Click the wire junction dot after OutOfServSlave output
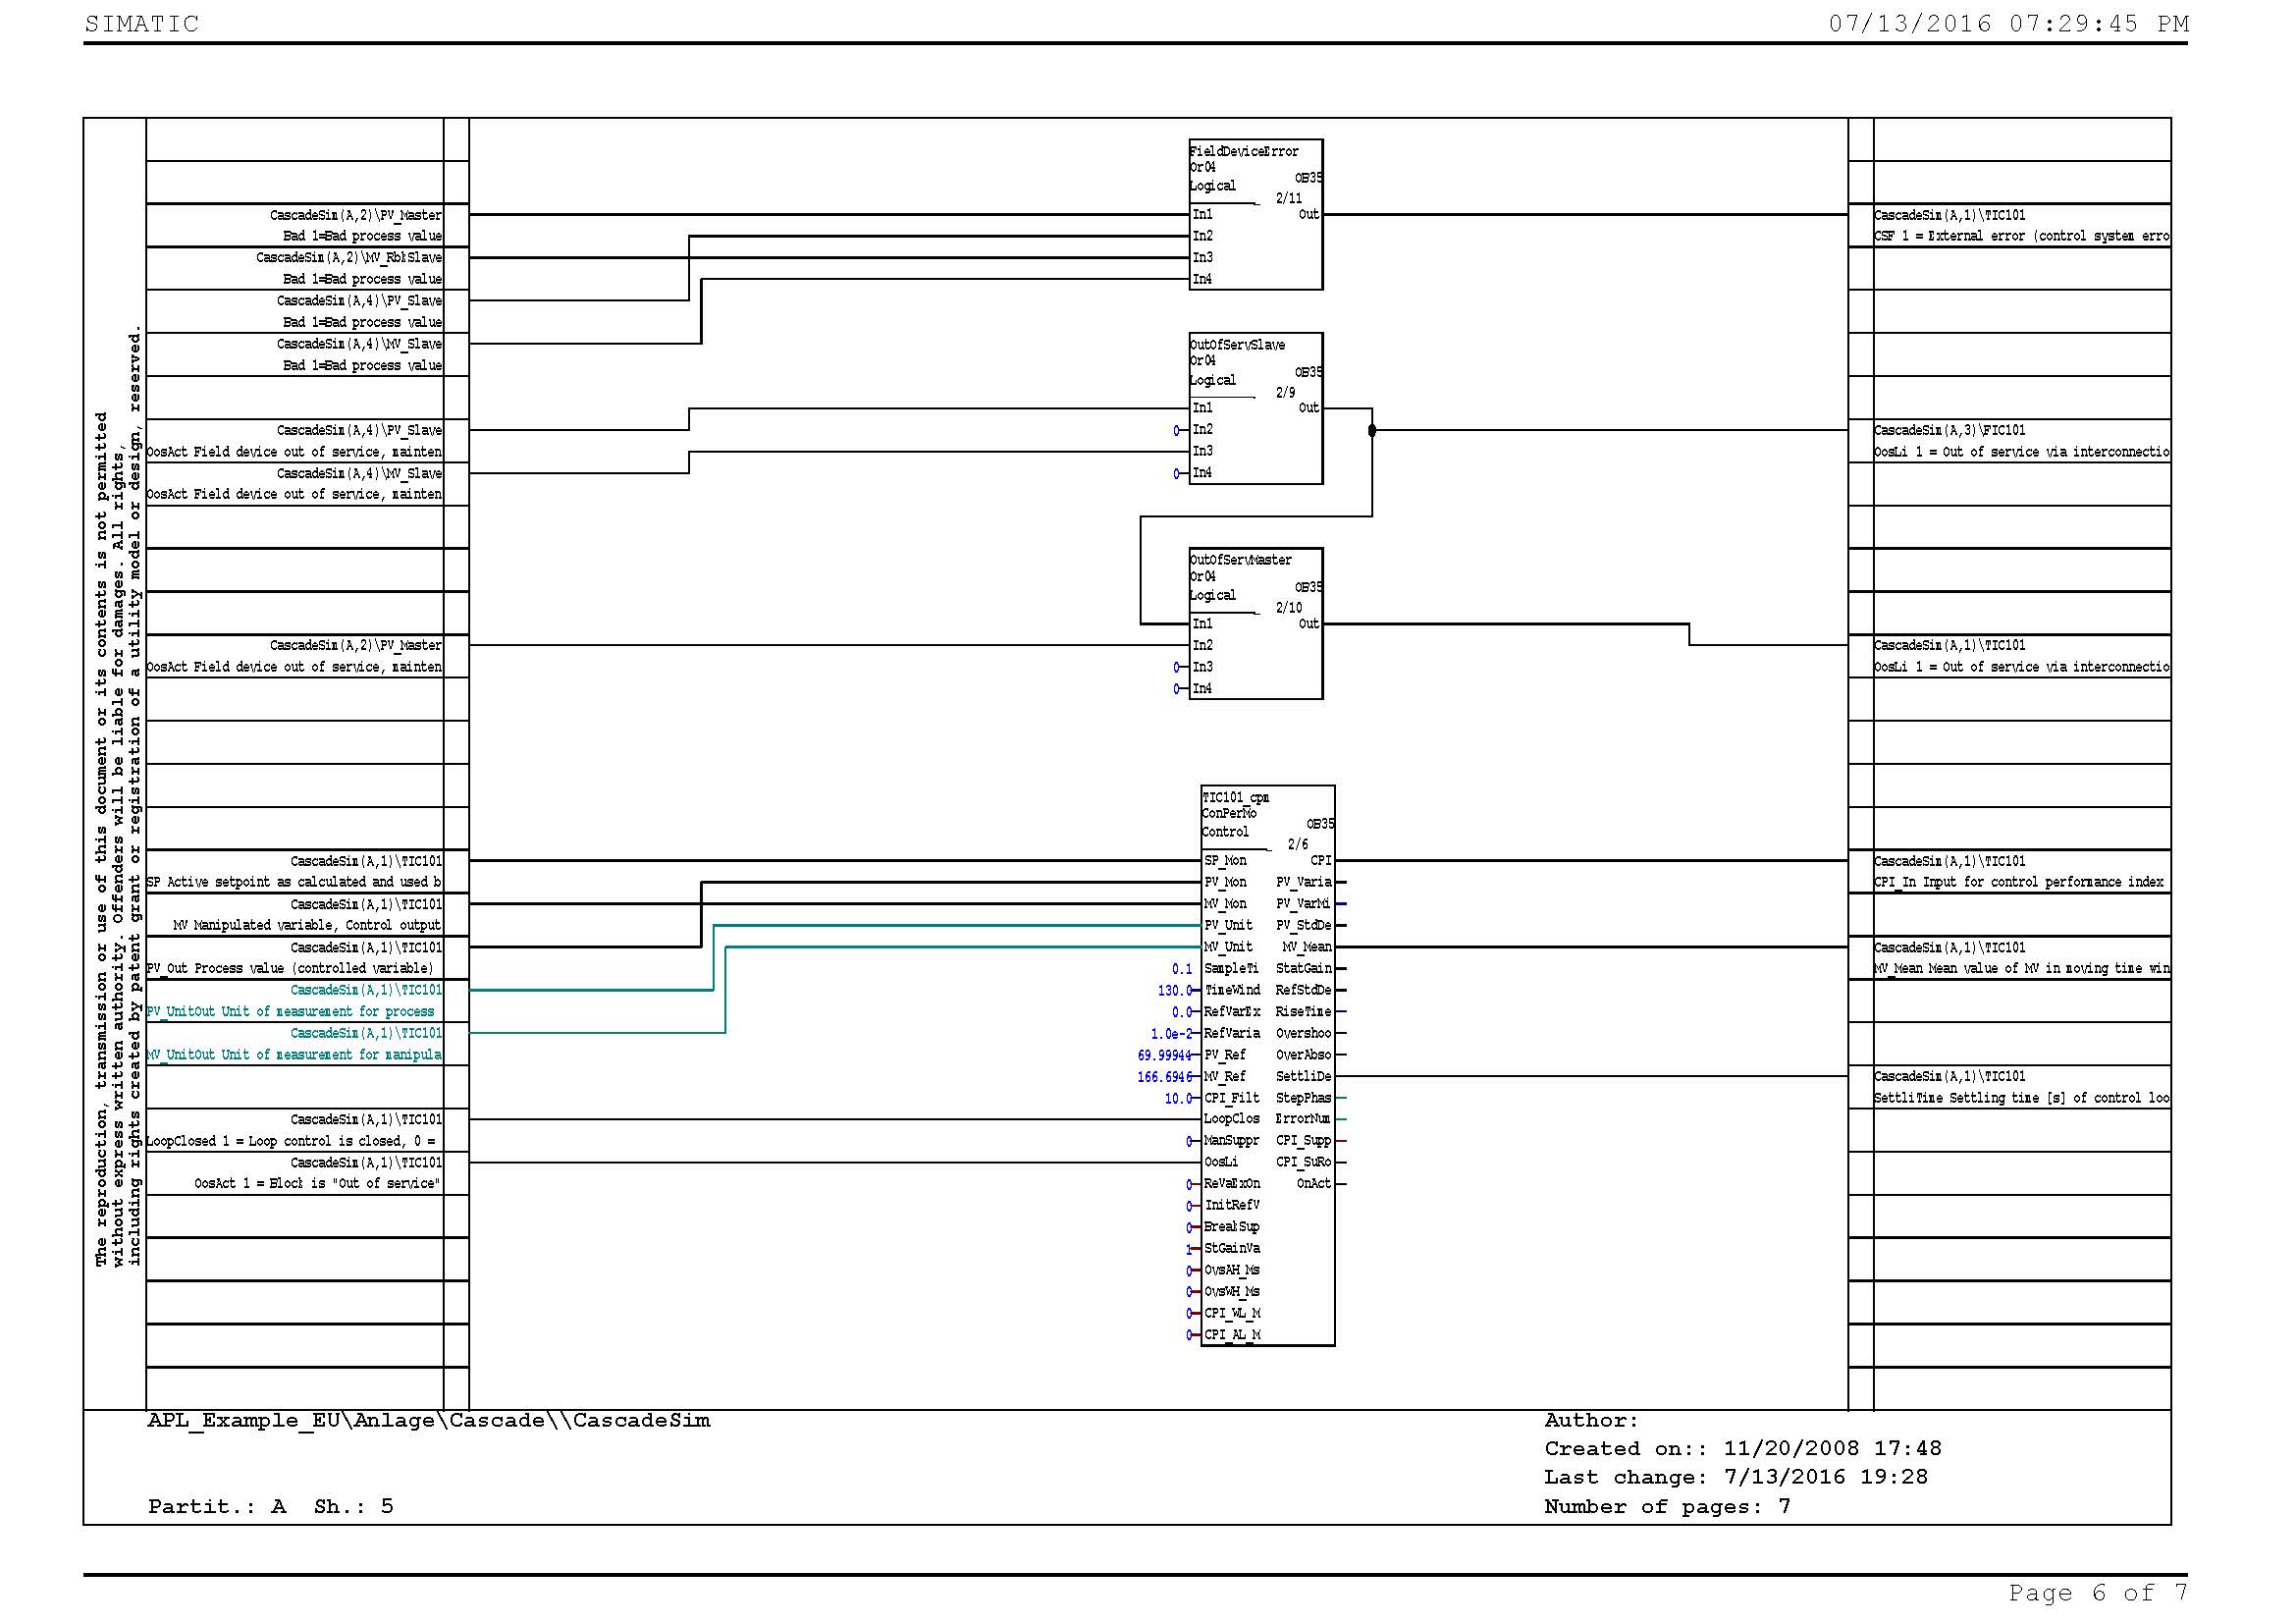The width and height of the screenshot is (2296, 1624). [x=1372, y=430]
